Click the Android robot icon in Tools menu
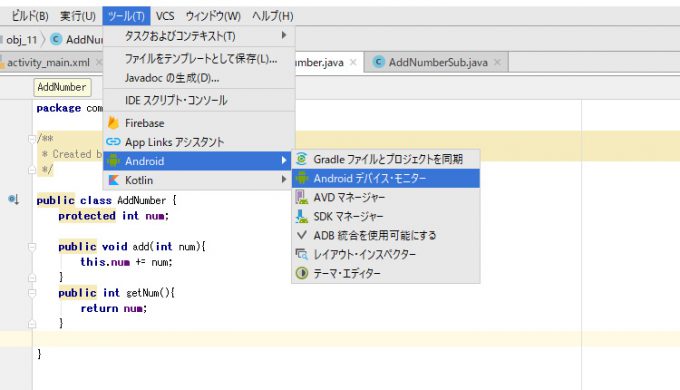680x390 pixels. click(113, 161)
